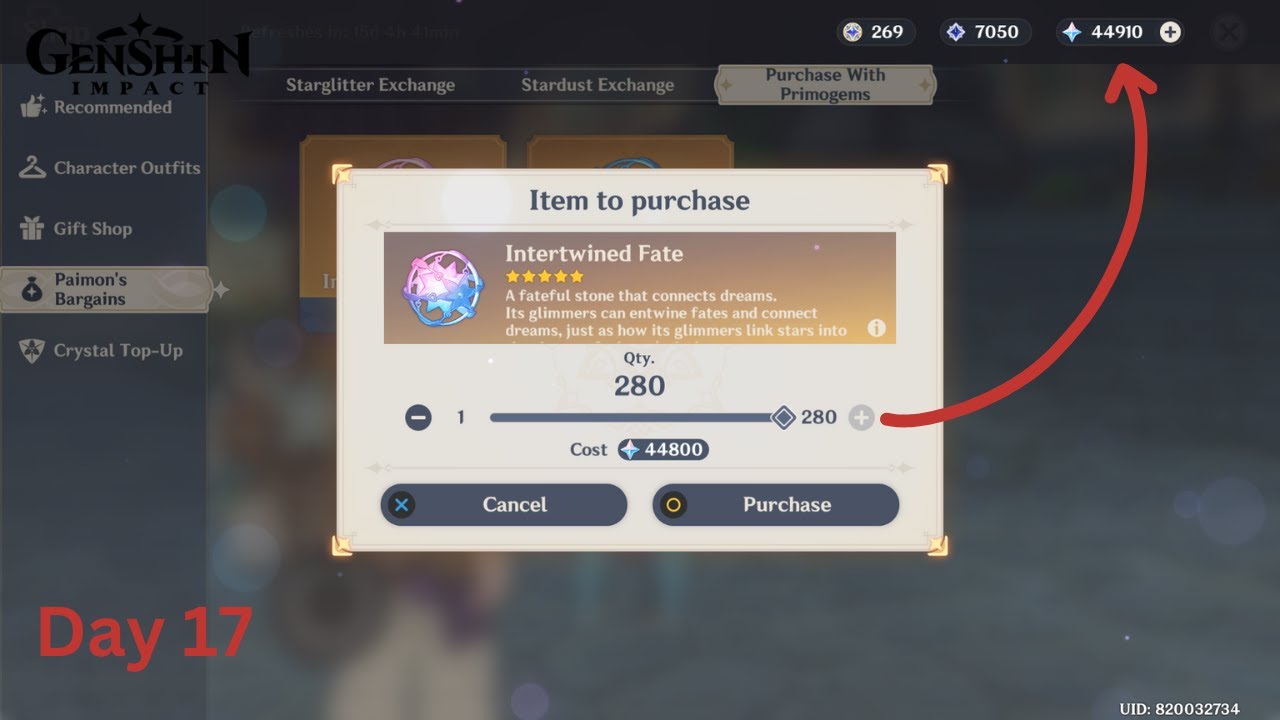Click the diamond handle on the quantity slider
Viewport: 1280px width, 720px height.
784,418
